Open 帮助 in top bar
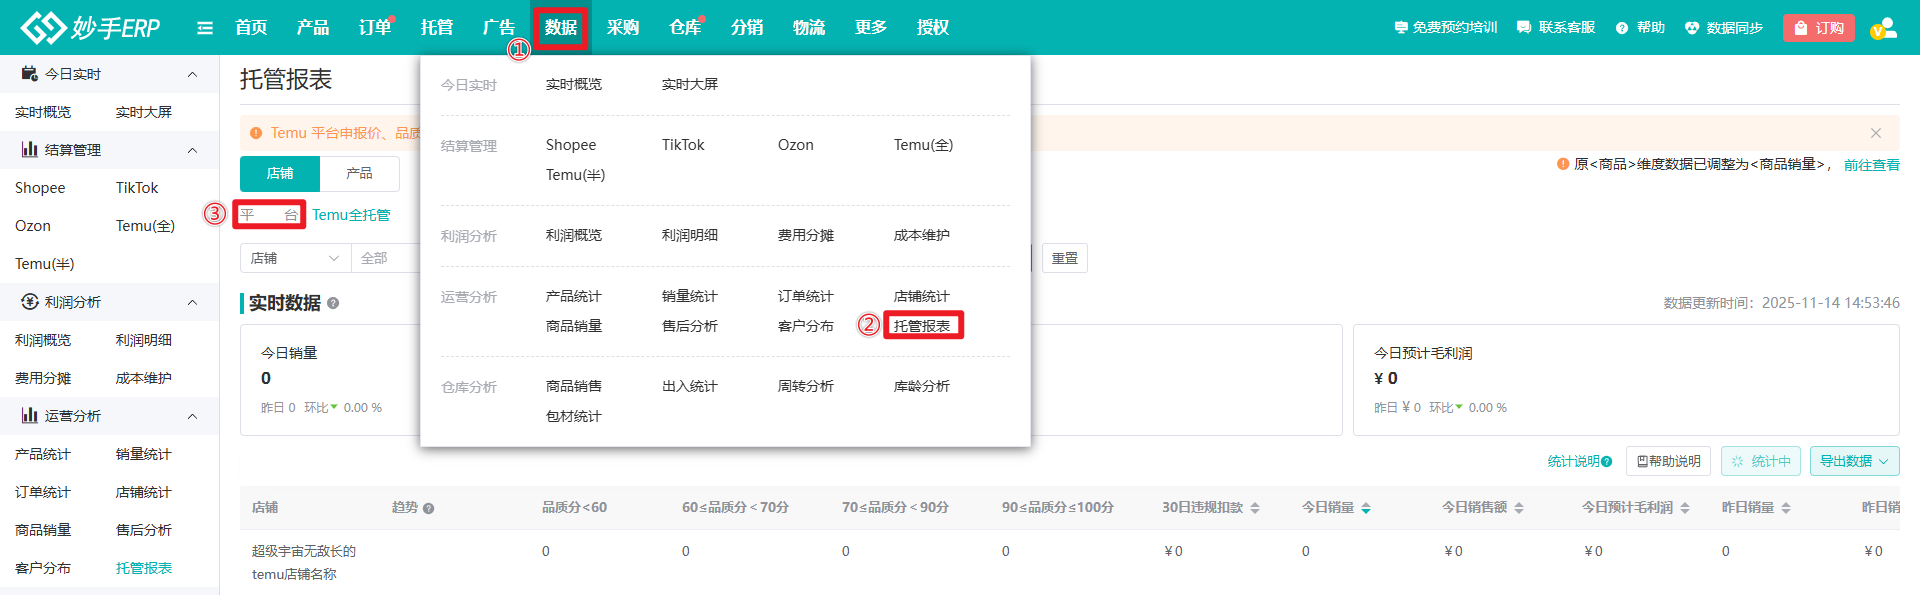 [x=1640, y=28]
